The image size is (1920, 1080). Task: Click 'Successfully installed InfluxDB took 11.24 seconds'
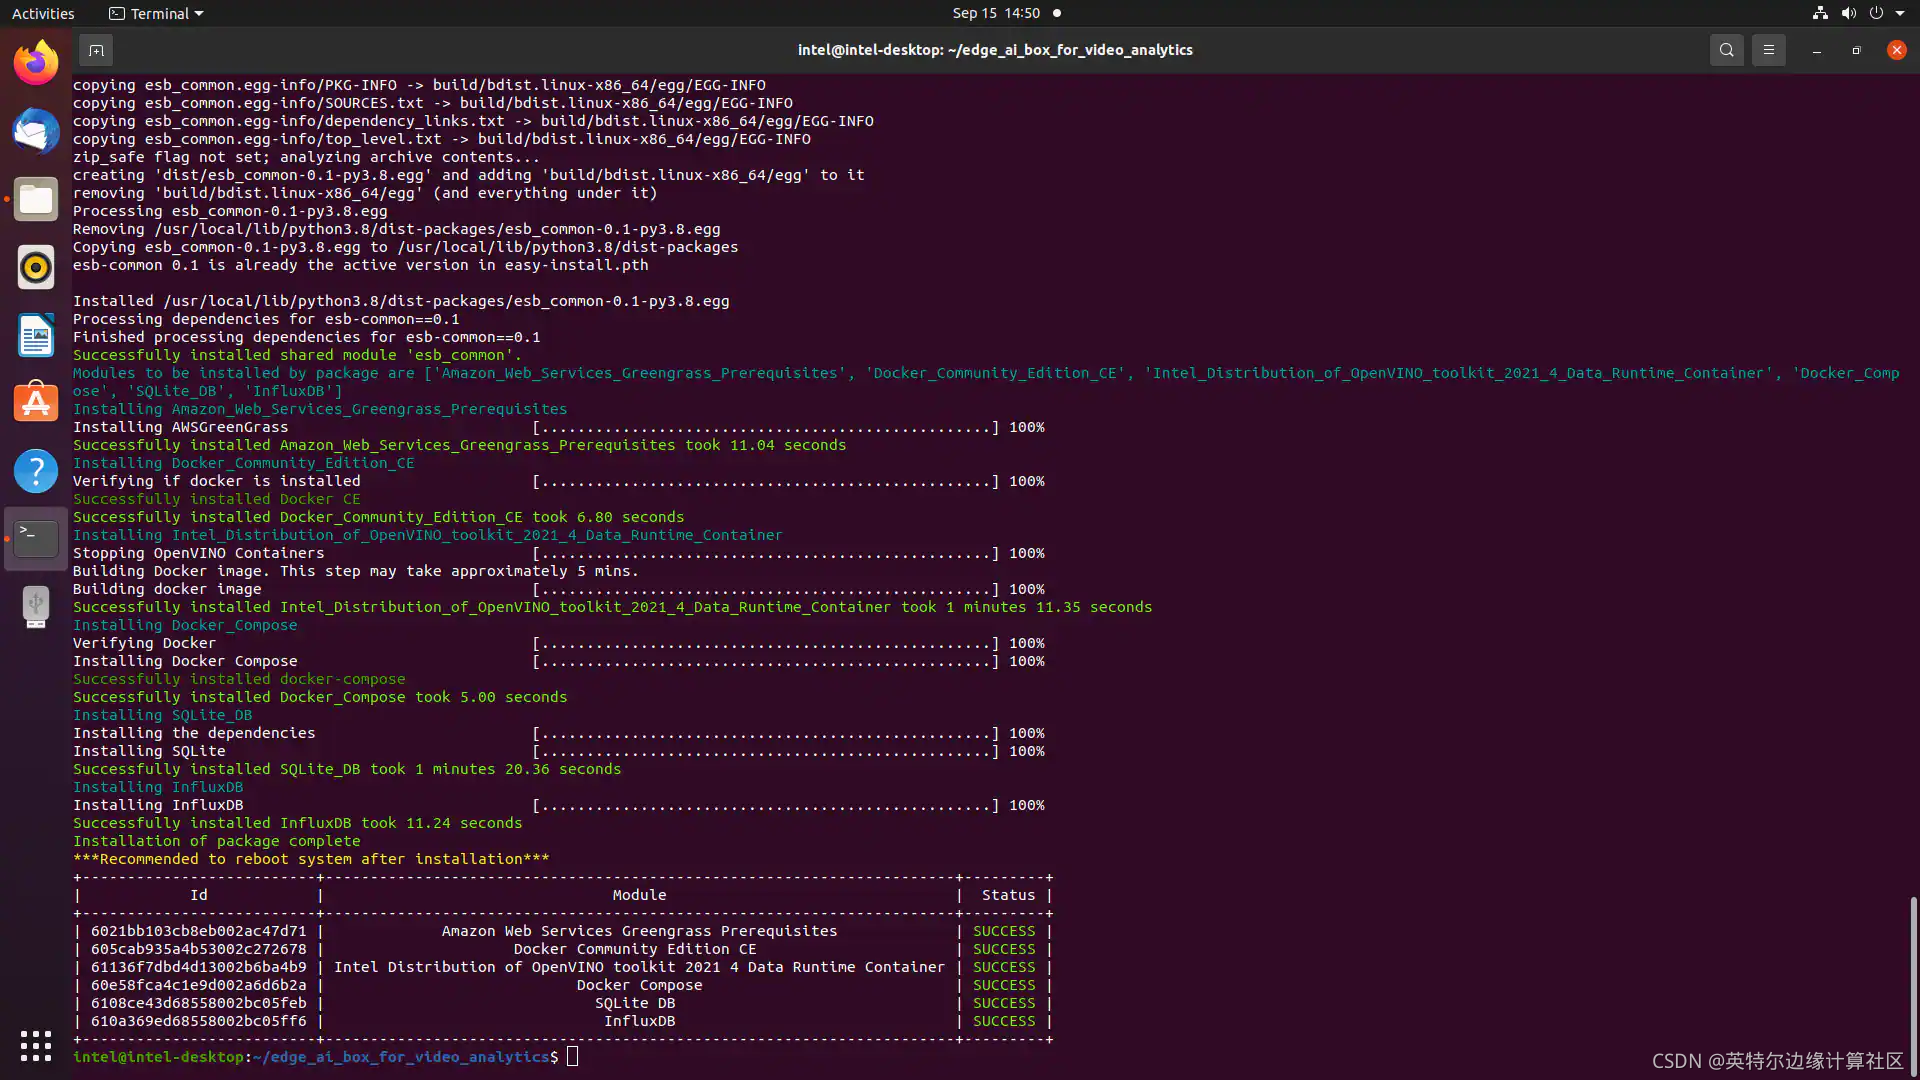pyautogui.click(x=297, y=823)
